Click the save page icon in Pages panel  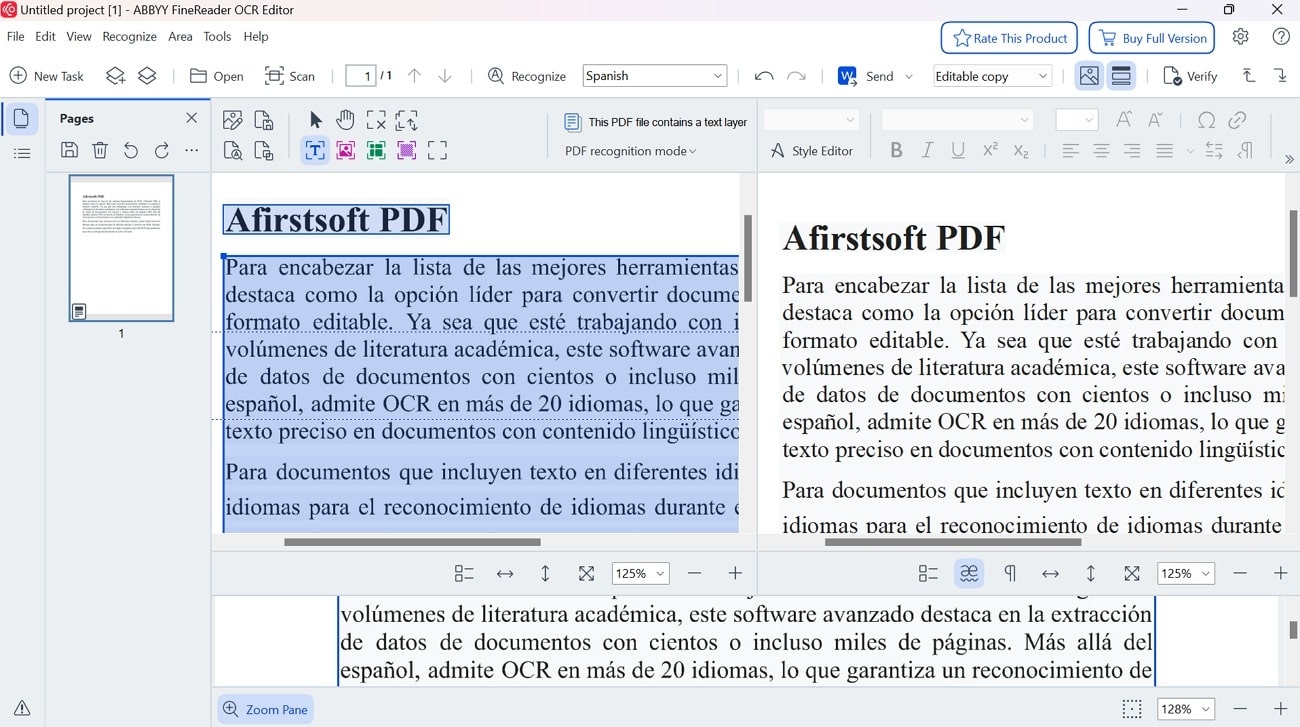(x=69, y=151)
